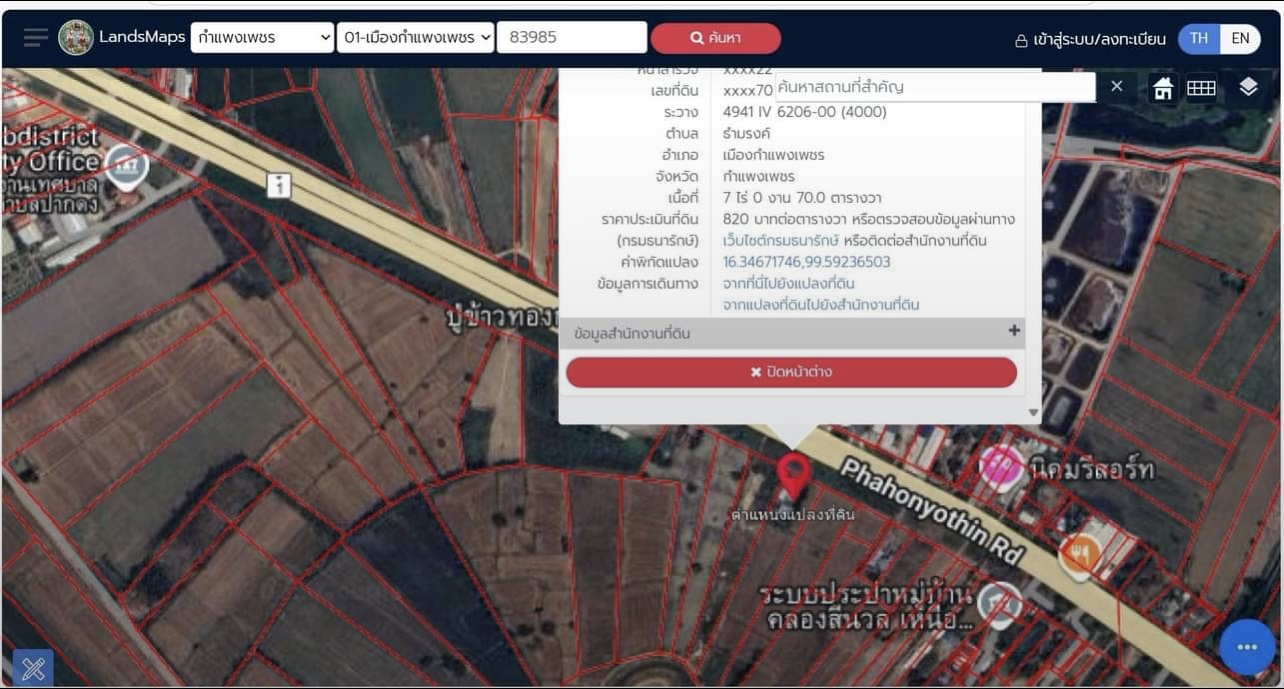Click the parcel coordinates link 16.34671746,99.59236503
The image size is (1284, 689).
[x=806, y=262]
